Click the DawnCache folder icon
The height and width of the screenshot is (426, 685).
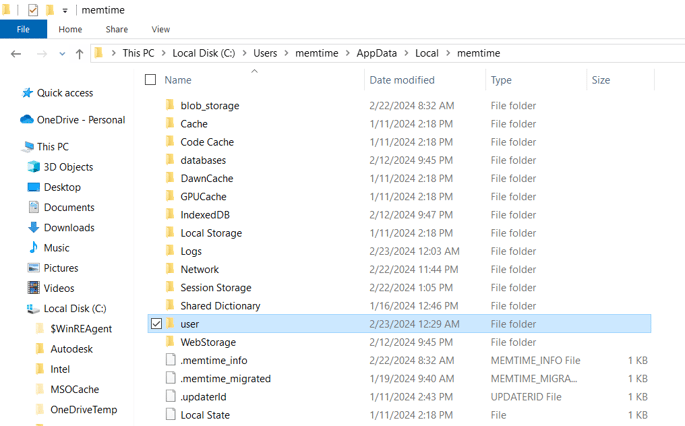point(170,178)
